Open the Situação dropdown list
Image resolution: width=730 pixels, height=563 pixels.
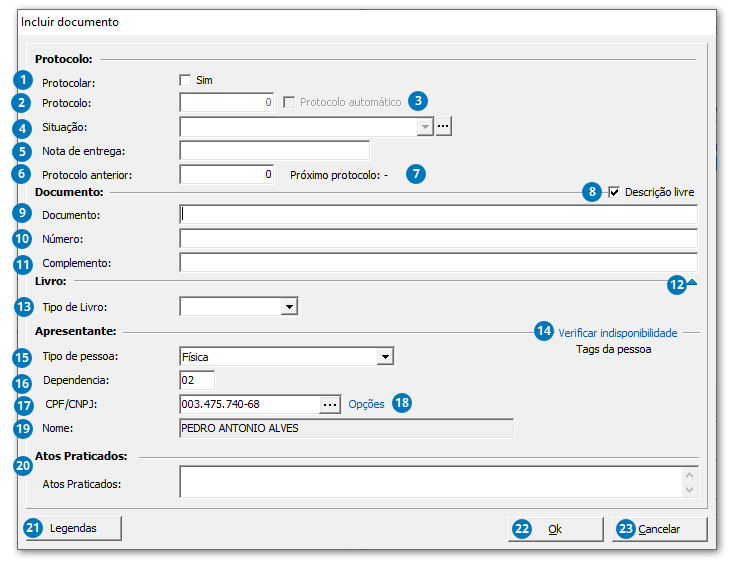425,126
